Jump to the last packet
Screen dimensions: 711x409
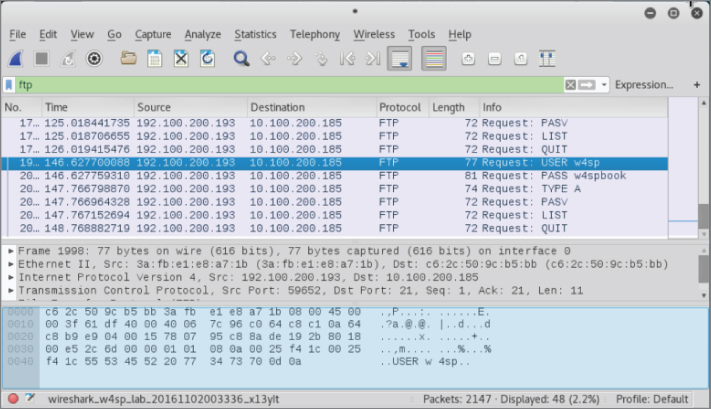pos(373,58)
